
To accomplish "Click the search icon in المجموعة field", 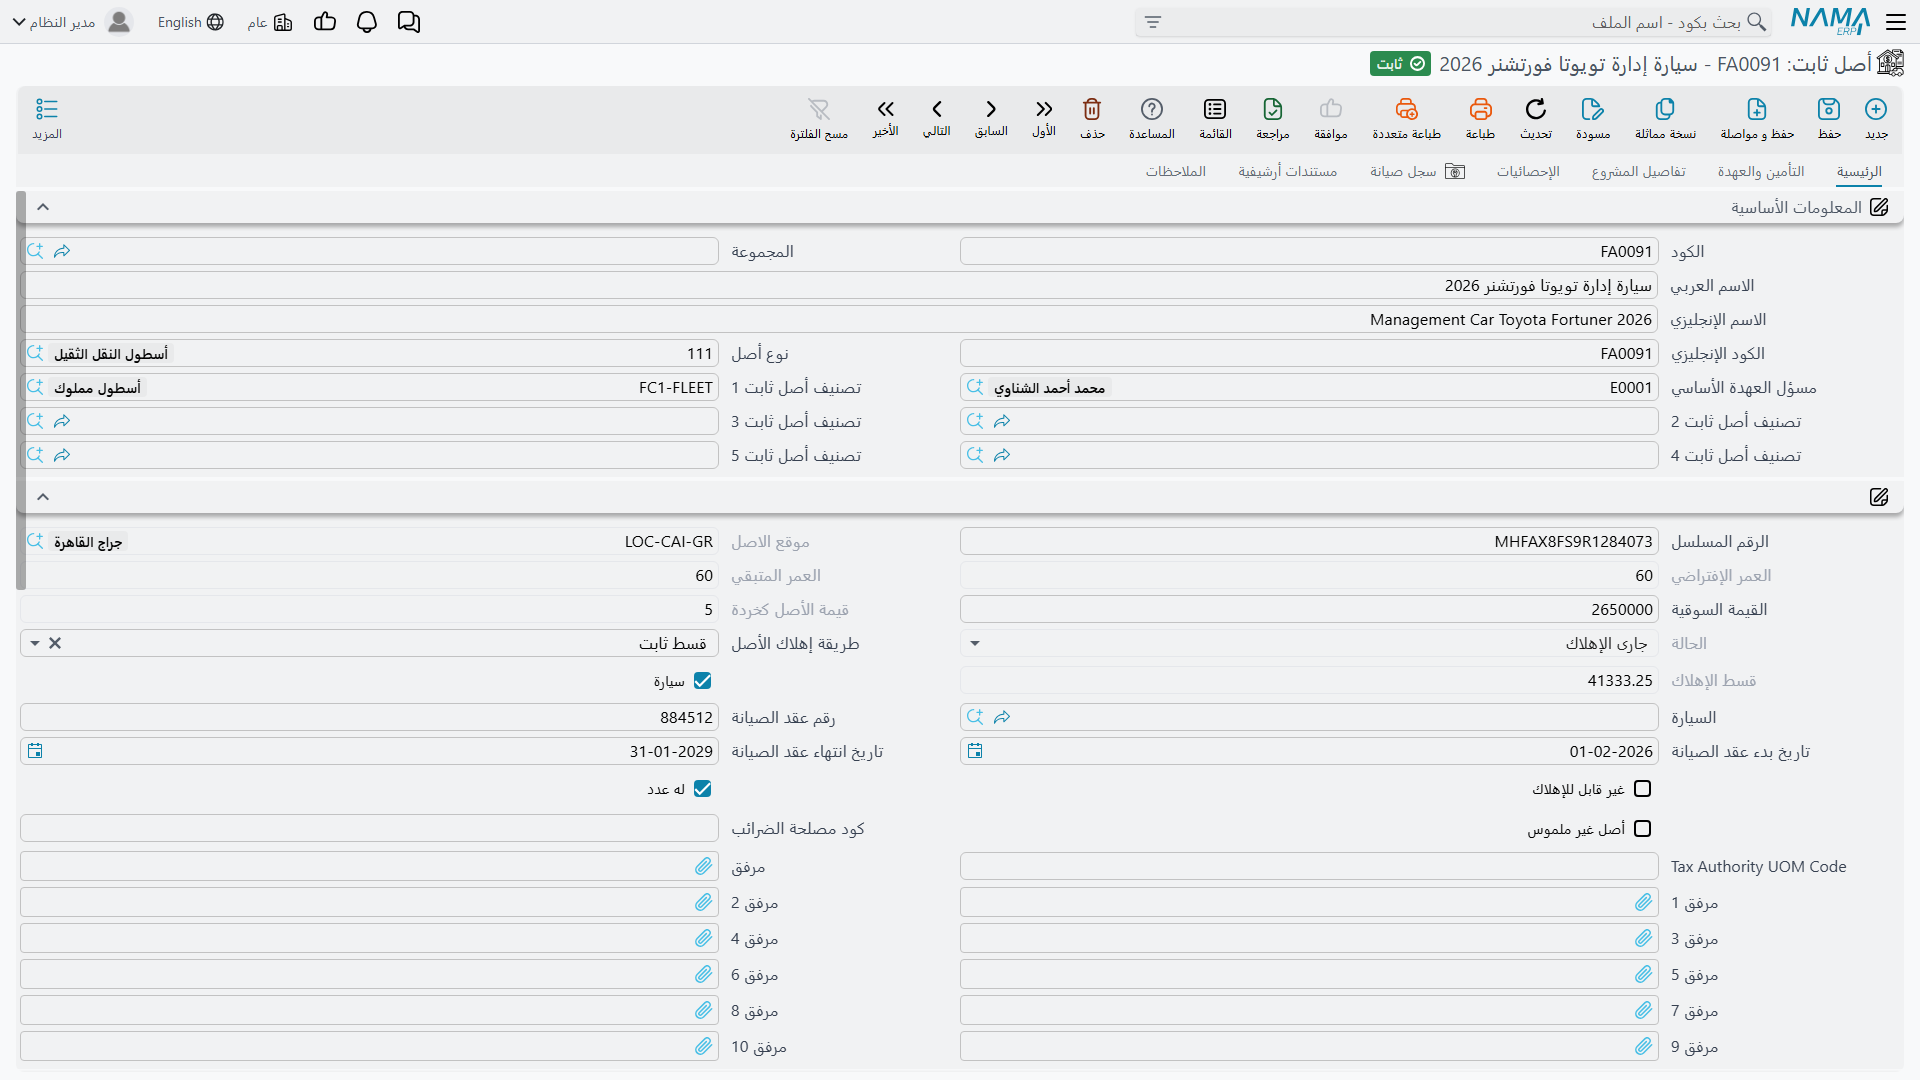I will pos(35,251).
